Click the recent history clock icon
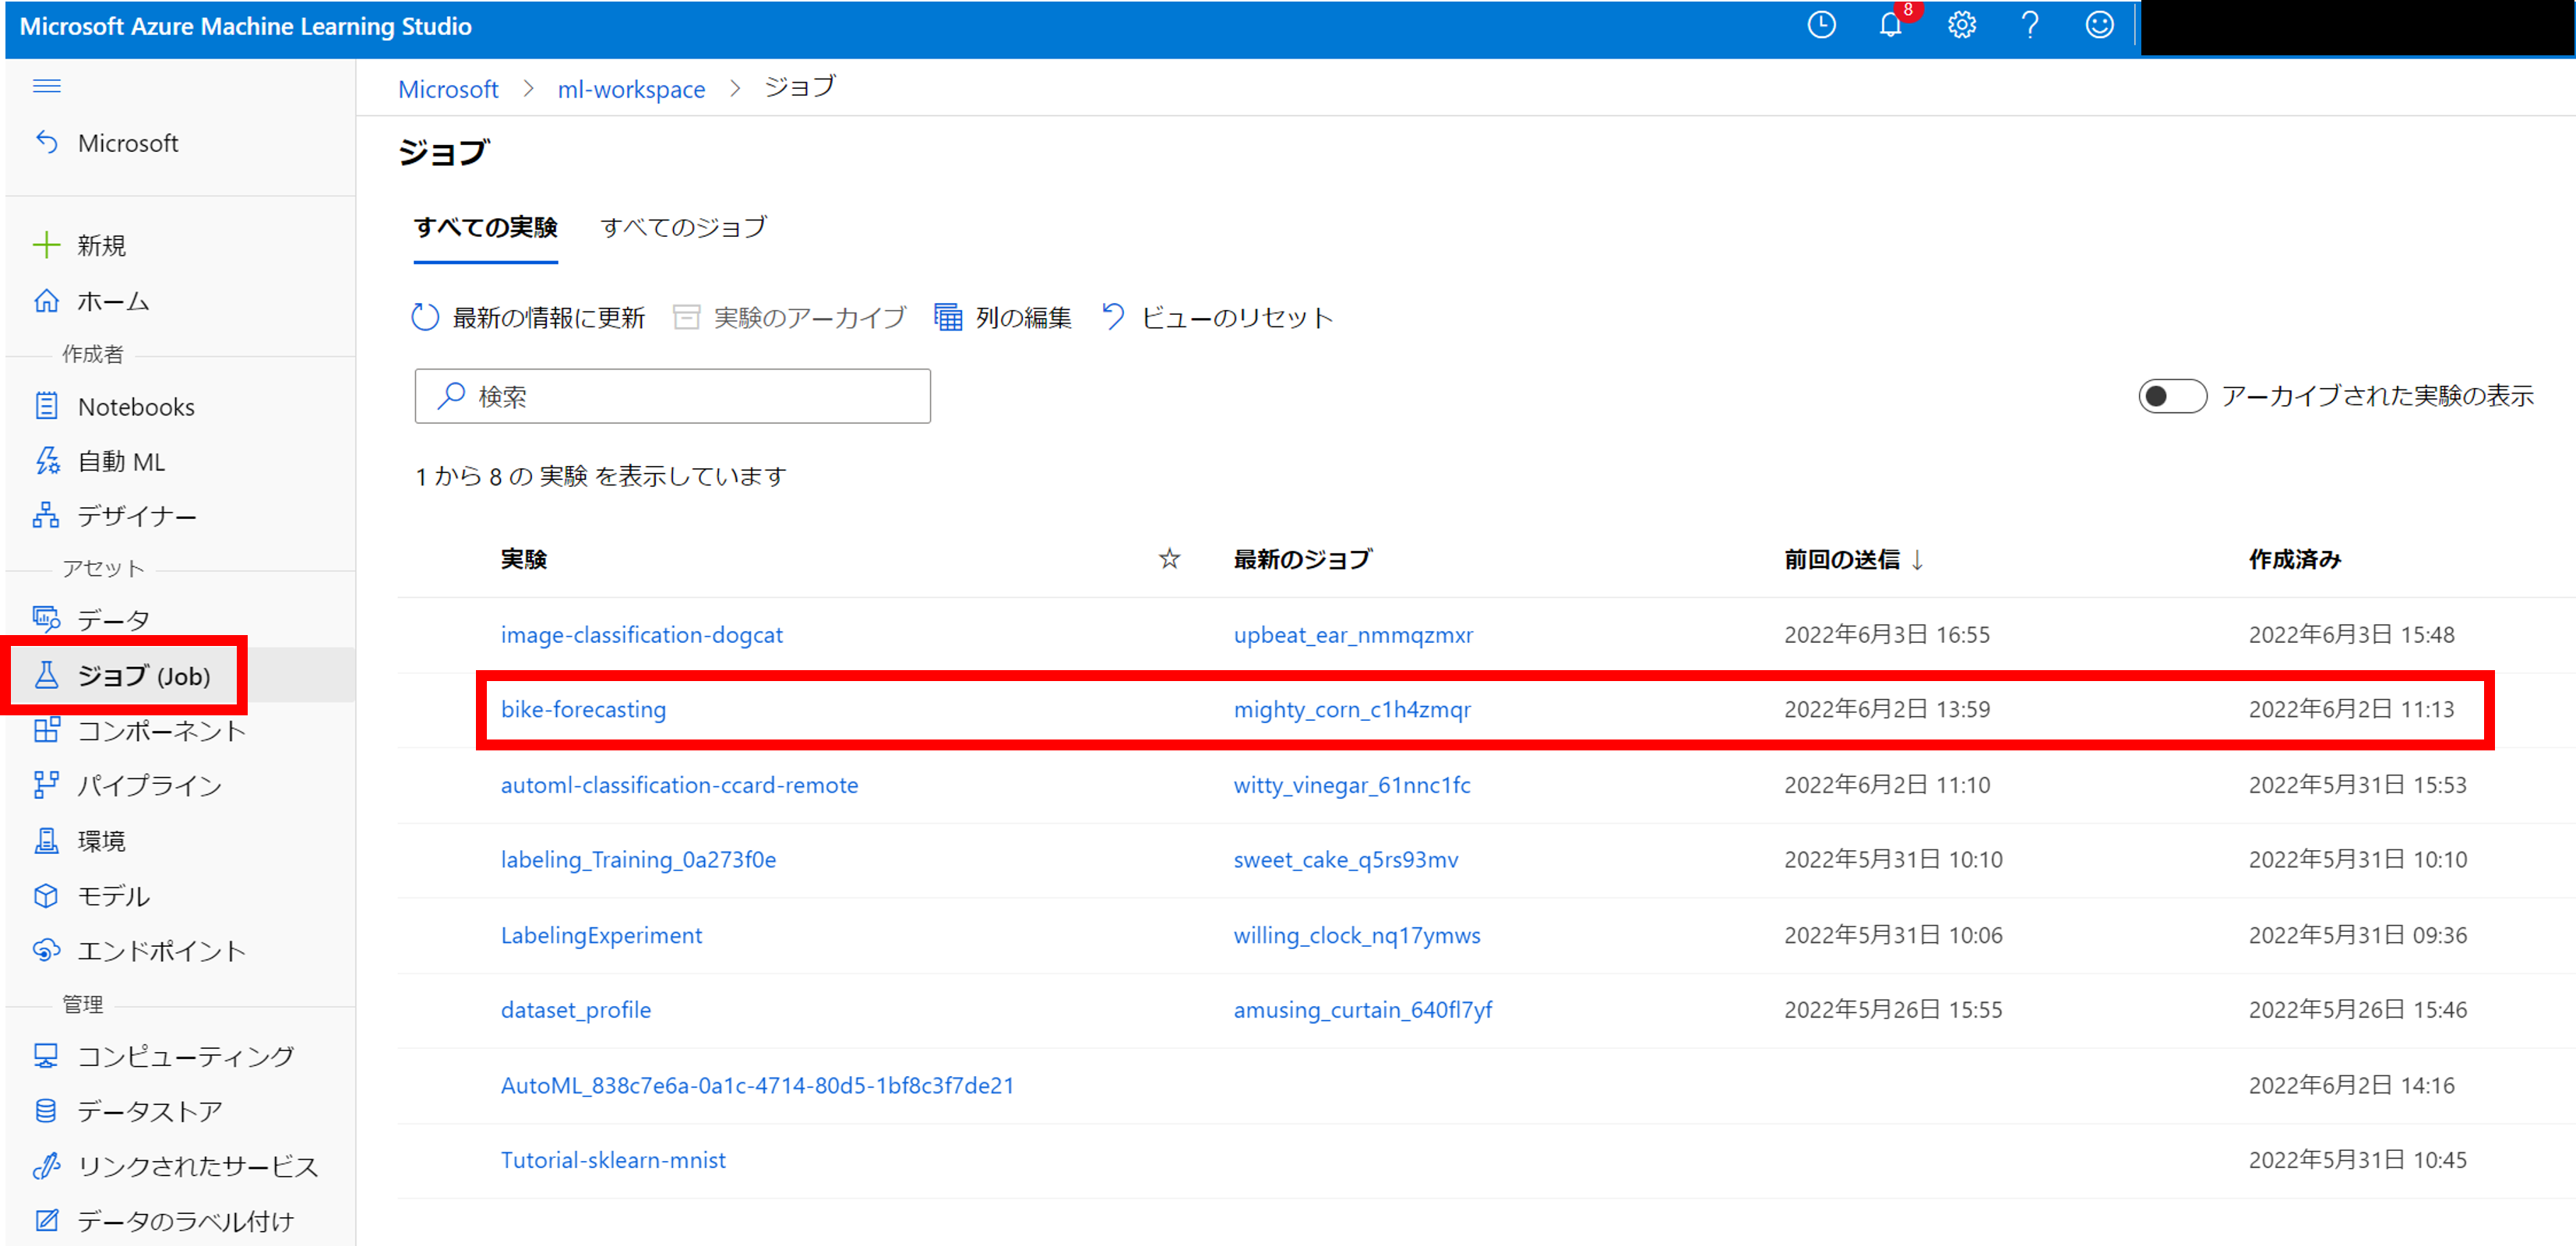The height and width of the screenshot is (1246, 2576). click(x=1821, y=26)
